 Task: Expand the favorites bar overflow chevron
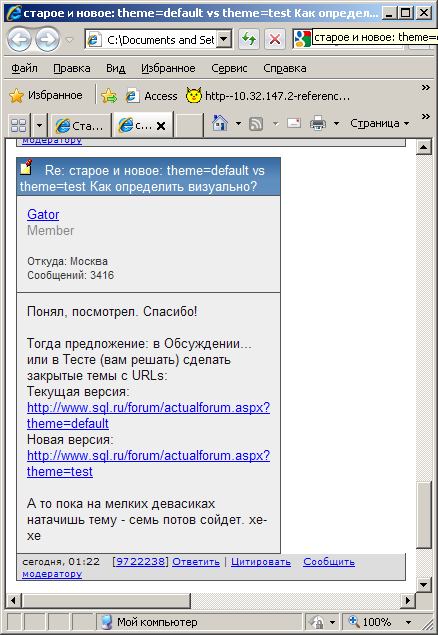coord(425,87)
